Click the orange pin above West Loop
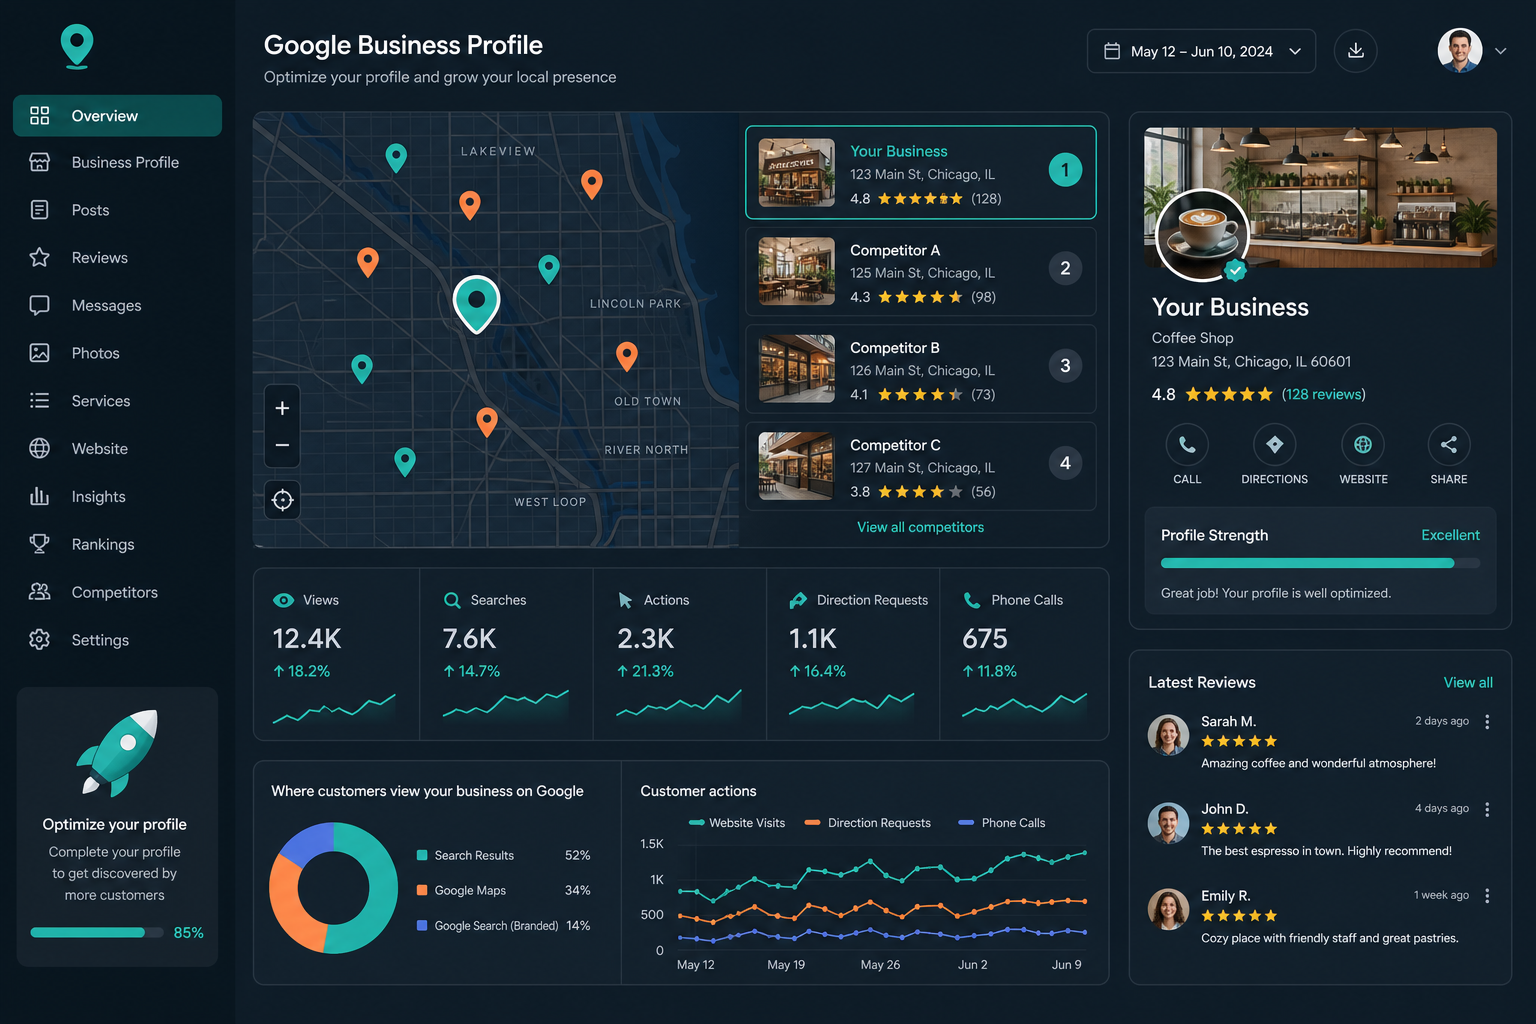Image resolution: width=1536 pixels, height=1024 pixels. tap(487, 422)
